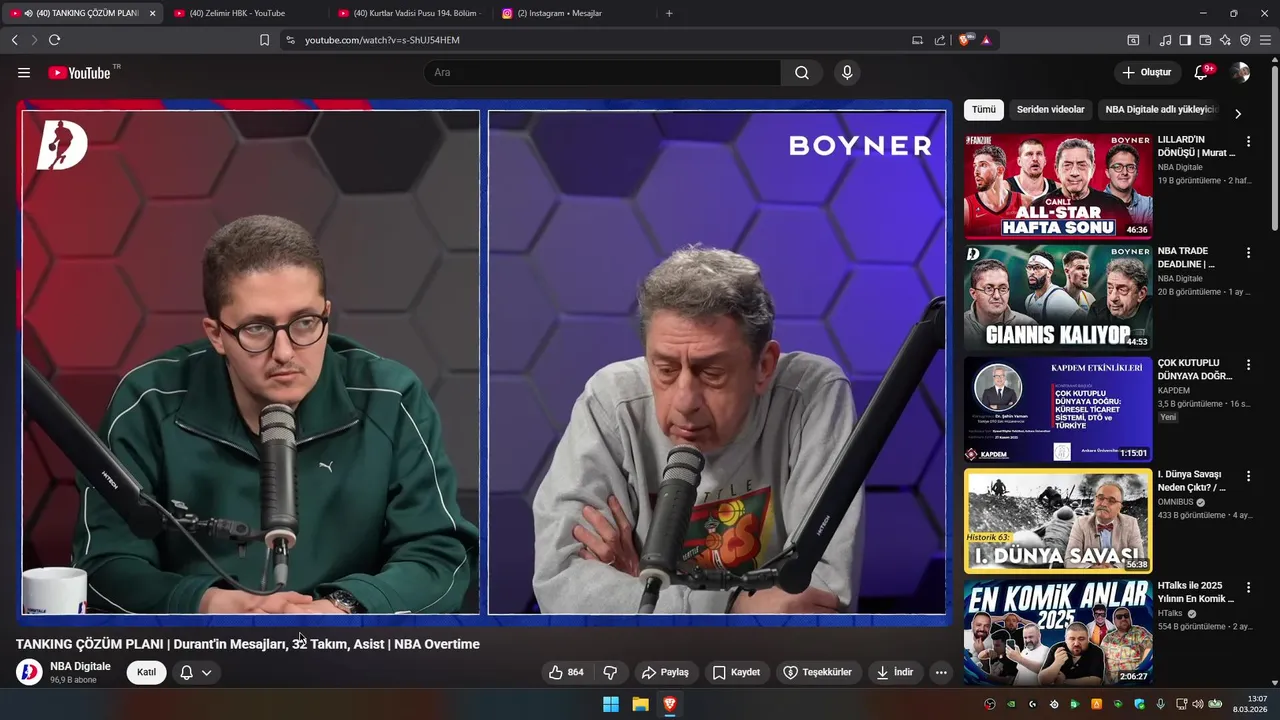Open I. DÜNYA SAVAŞI video thumbnail
The image size is (1280, 720).
(1058, 521)
